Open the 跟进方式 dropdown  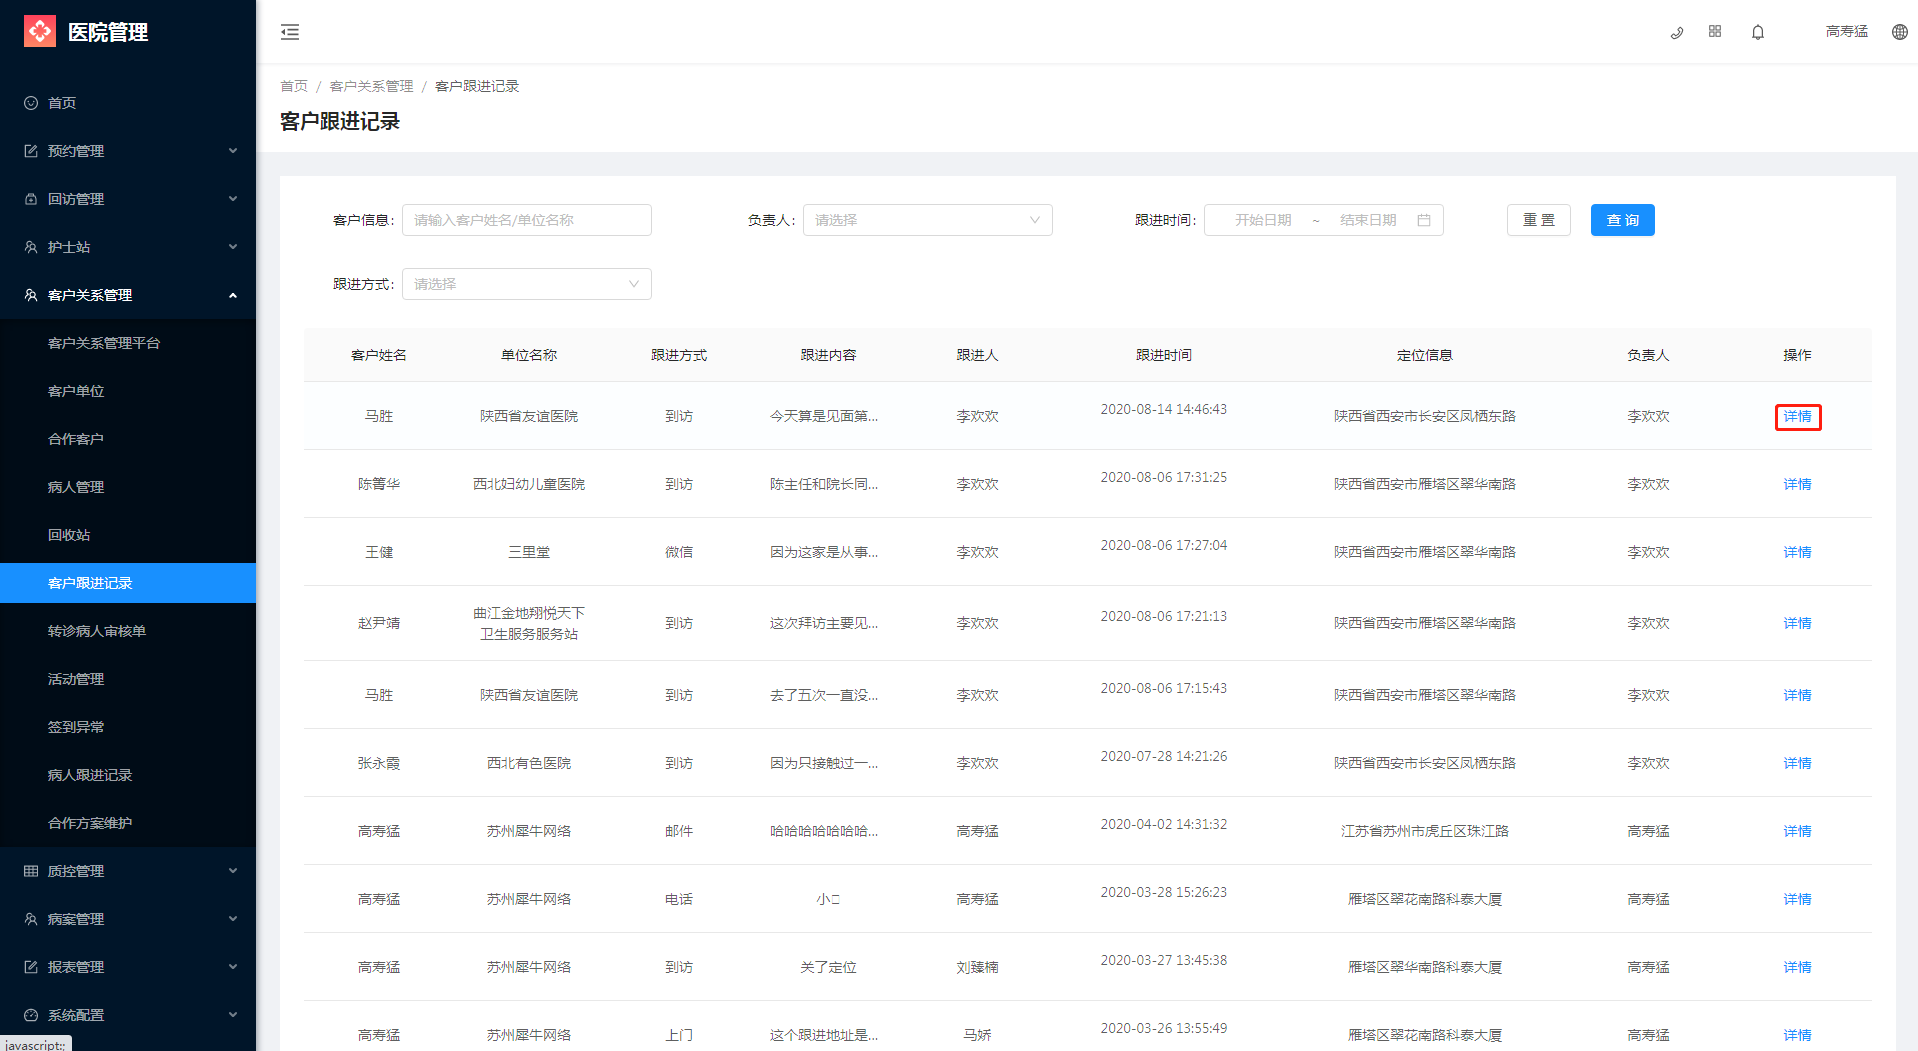[526, 284]
